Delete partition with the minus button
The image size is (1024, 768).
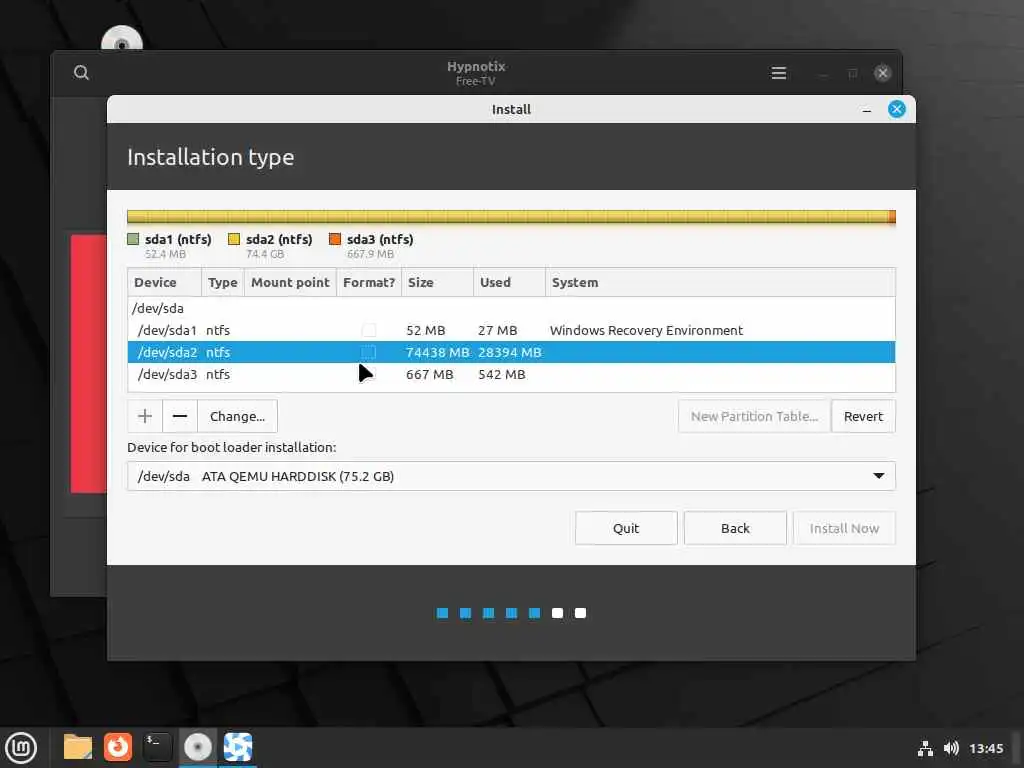180,416
